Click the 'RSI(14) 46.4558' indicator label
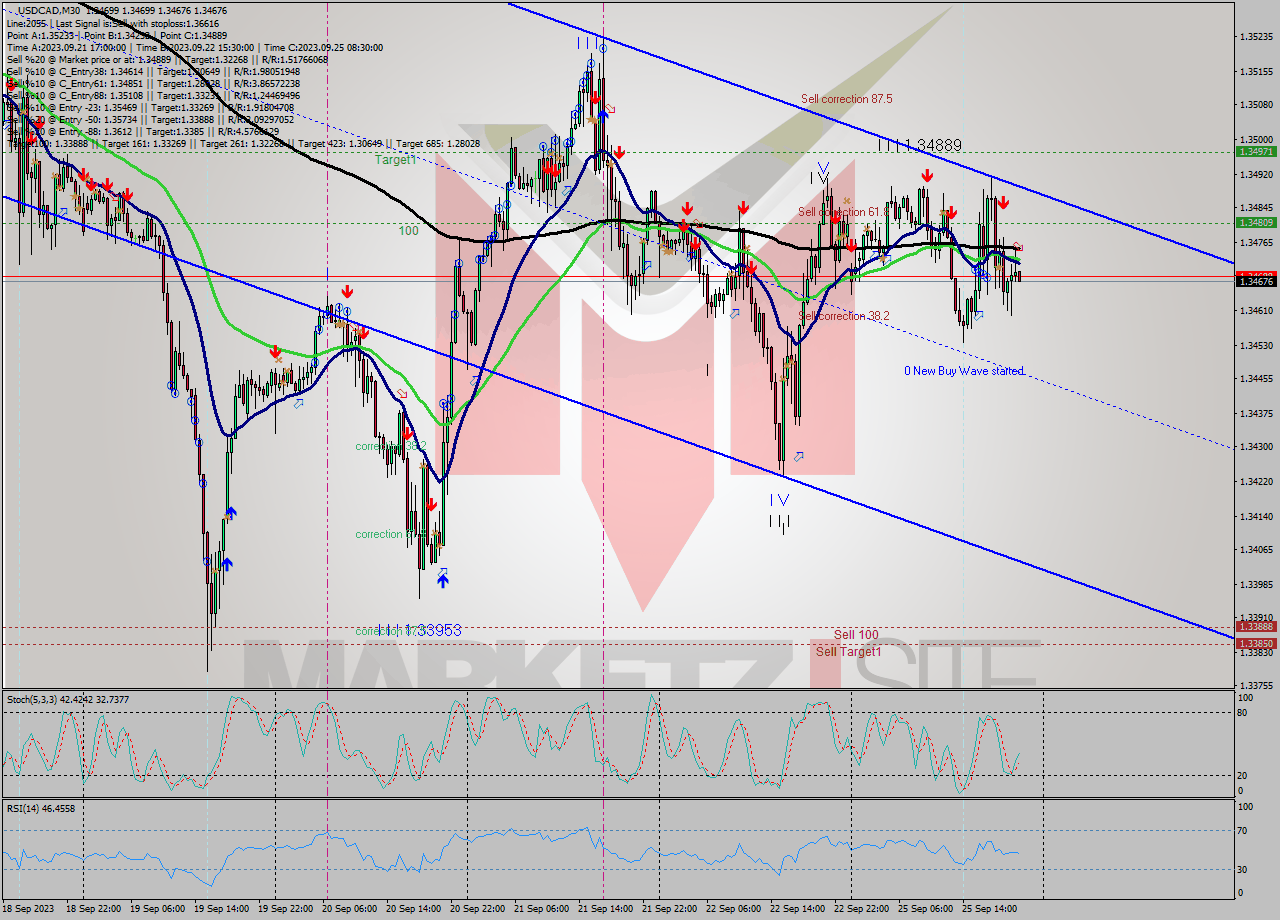The width and height of the screenshot is (1280, 920). tap(41, 808)
